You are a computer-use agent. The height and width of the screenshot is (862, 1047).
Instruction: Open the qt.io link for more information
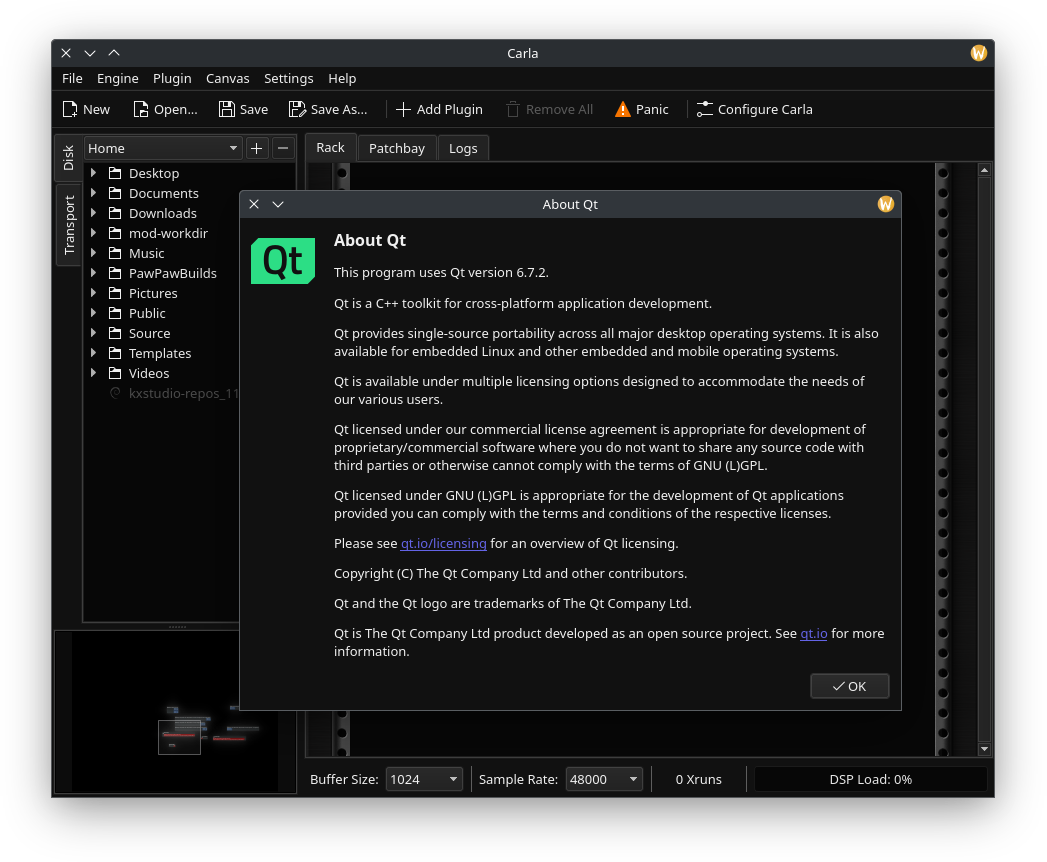[813, 634]
